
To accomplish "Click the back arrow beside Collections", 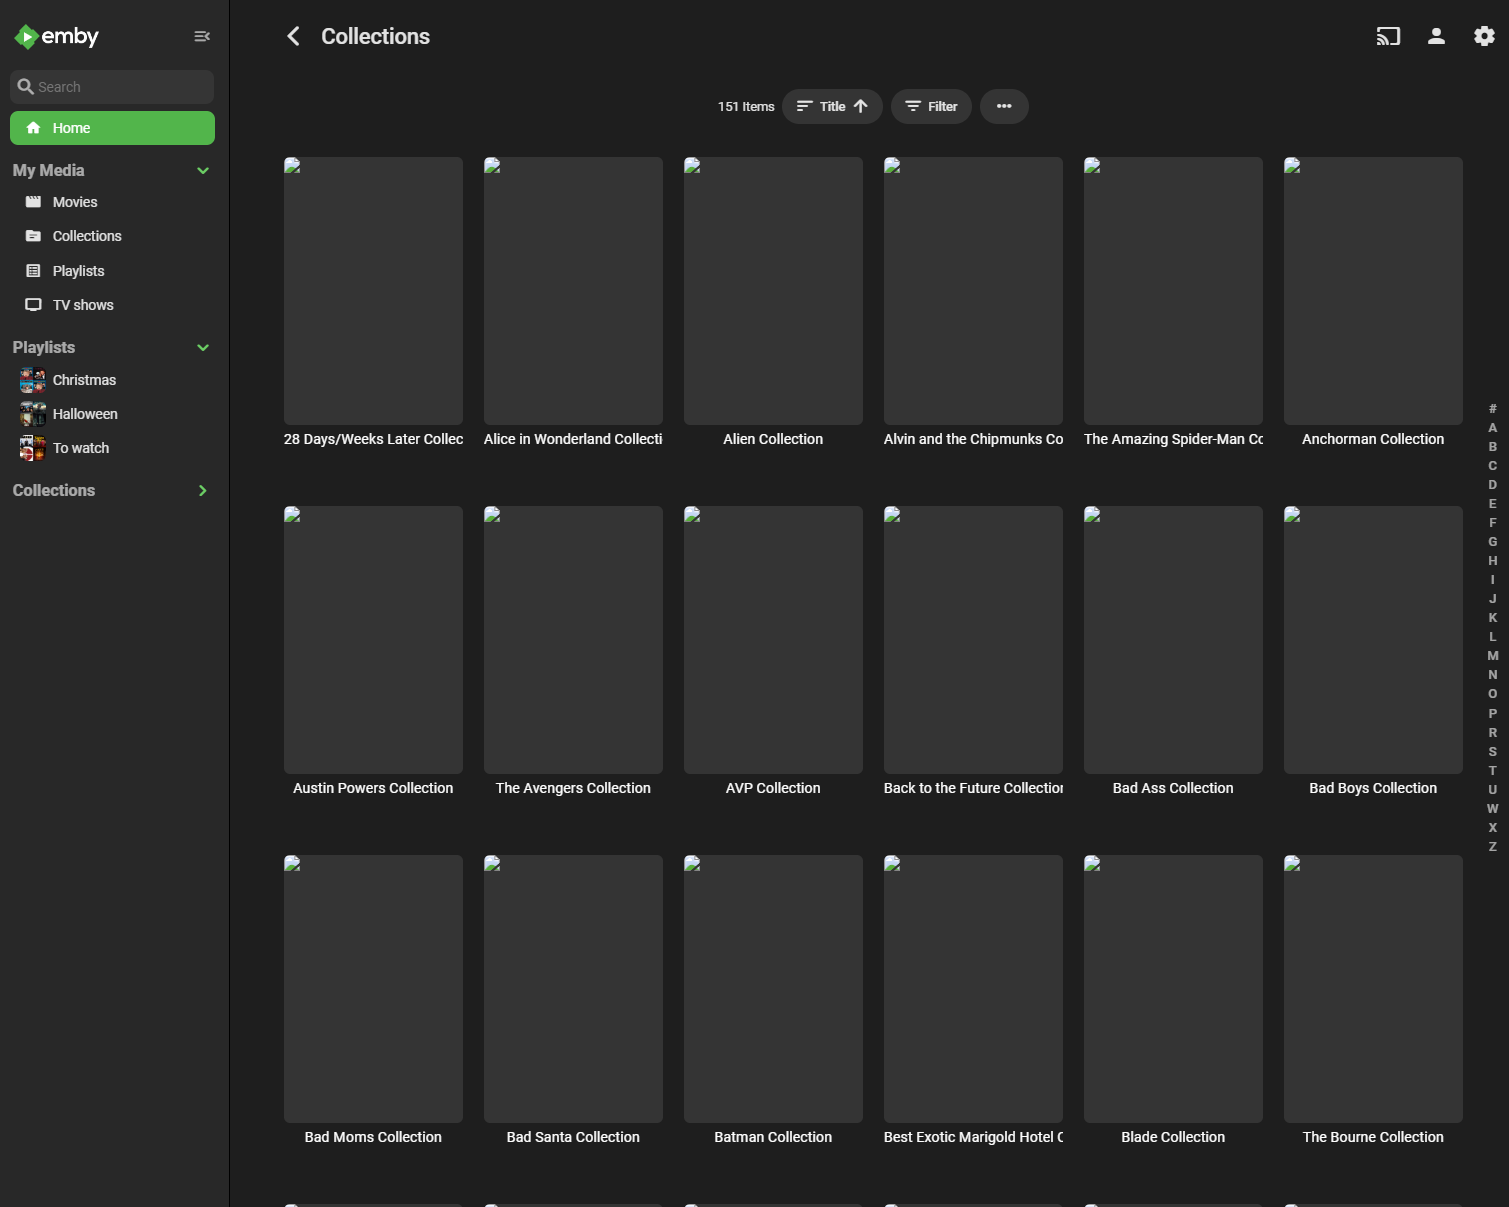I will (293, 37).
